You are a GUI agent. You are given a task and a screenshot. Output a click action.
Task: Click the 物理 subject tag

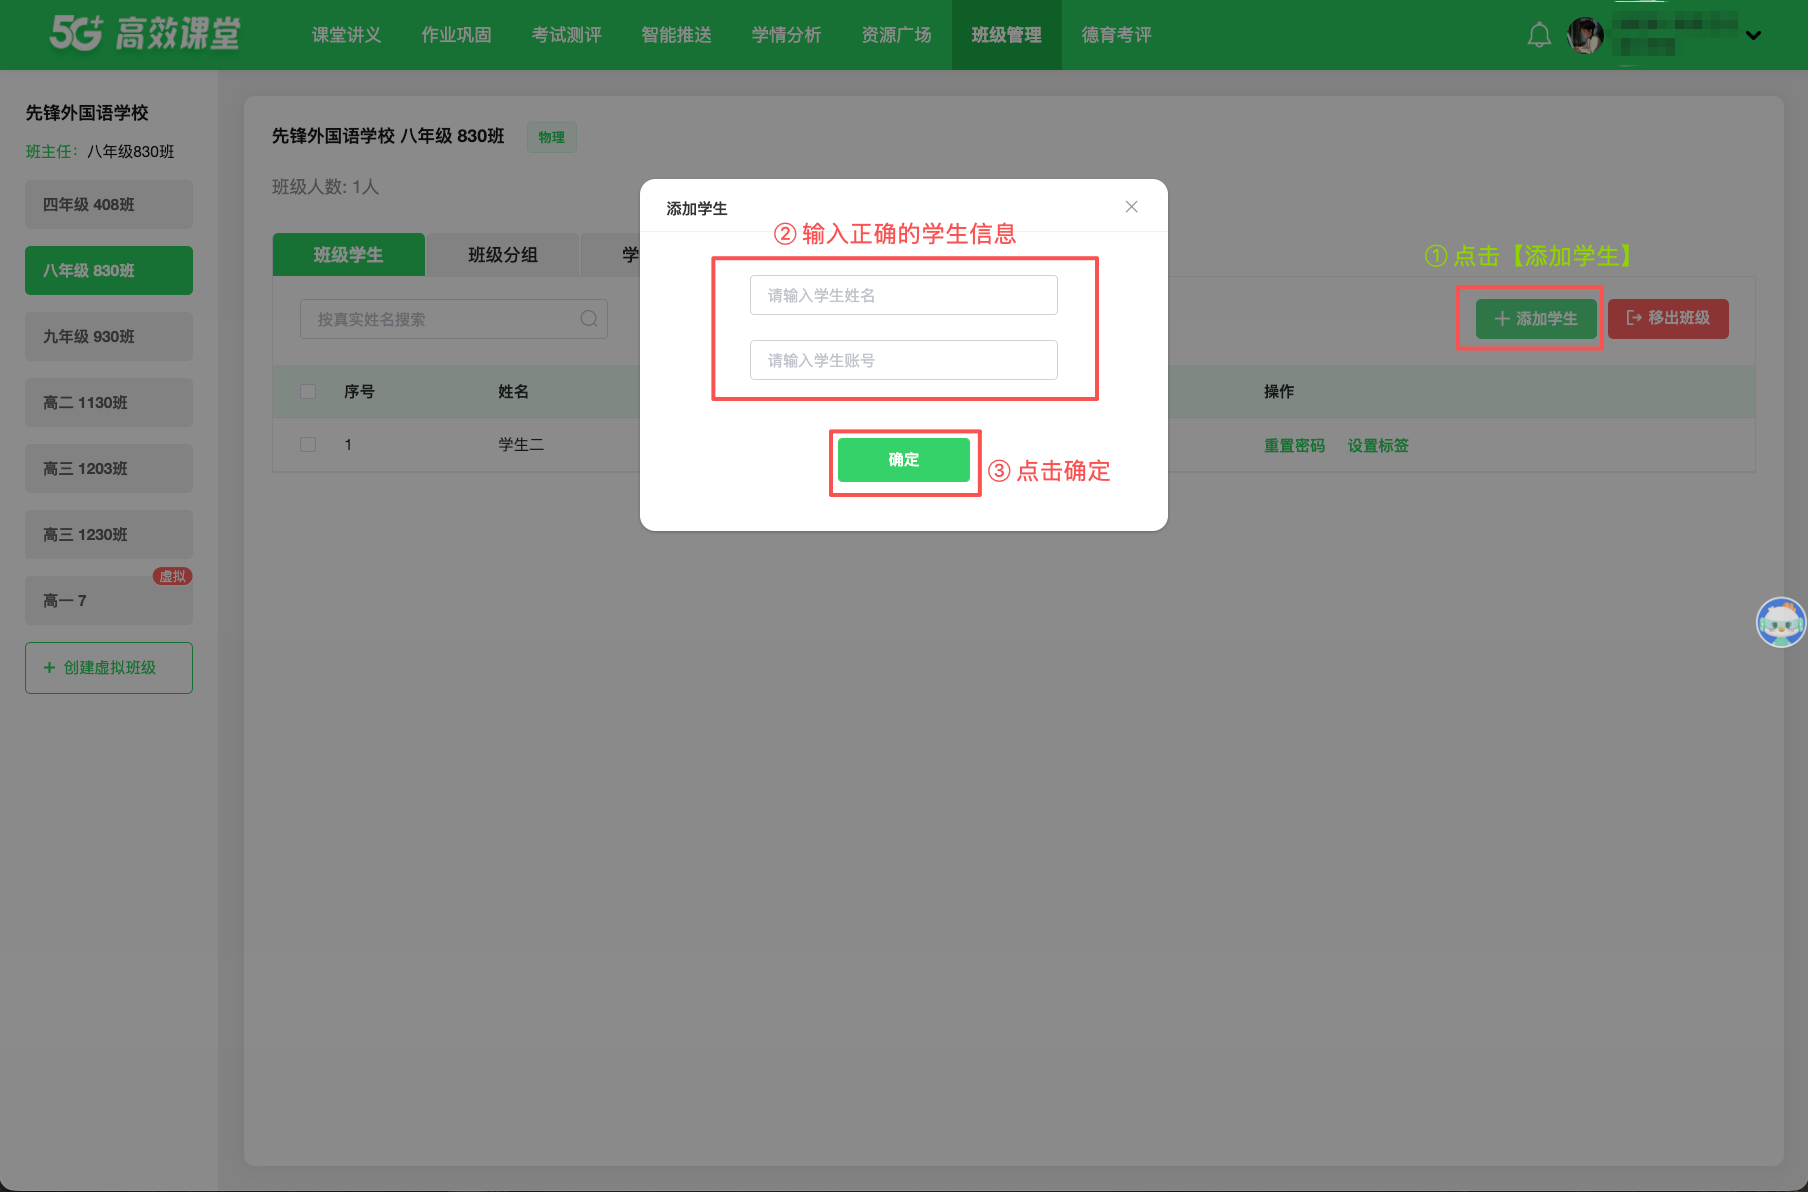coord(551,137)
